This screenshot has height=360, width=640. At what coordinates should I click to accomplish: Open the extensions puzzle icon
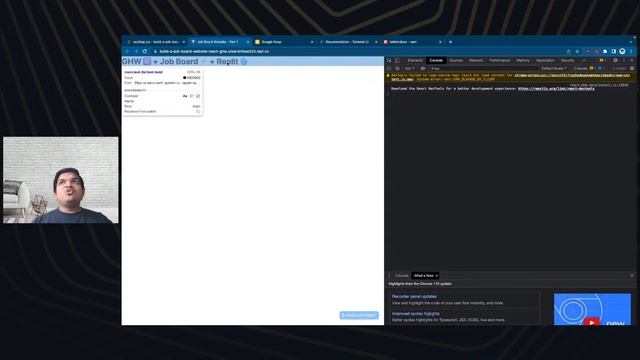(605, 51)
